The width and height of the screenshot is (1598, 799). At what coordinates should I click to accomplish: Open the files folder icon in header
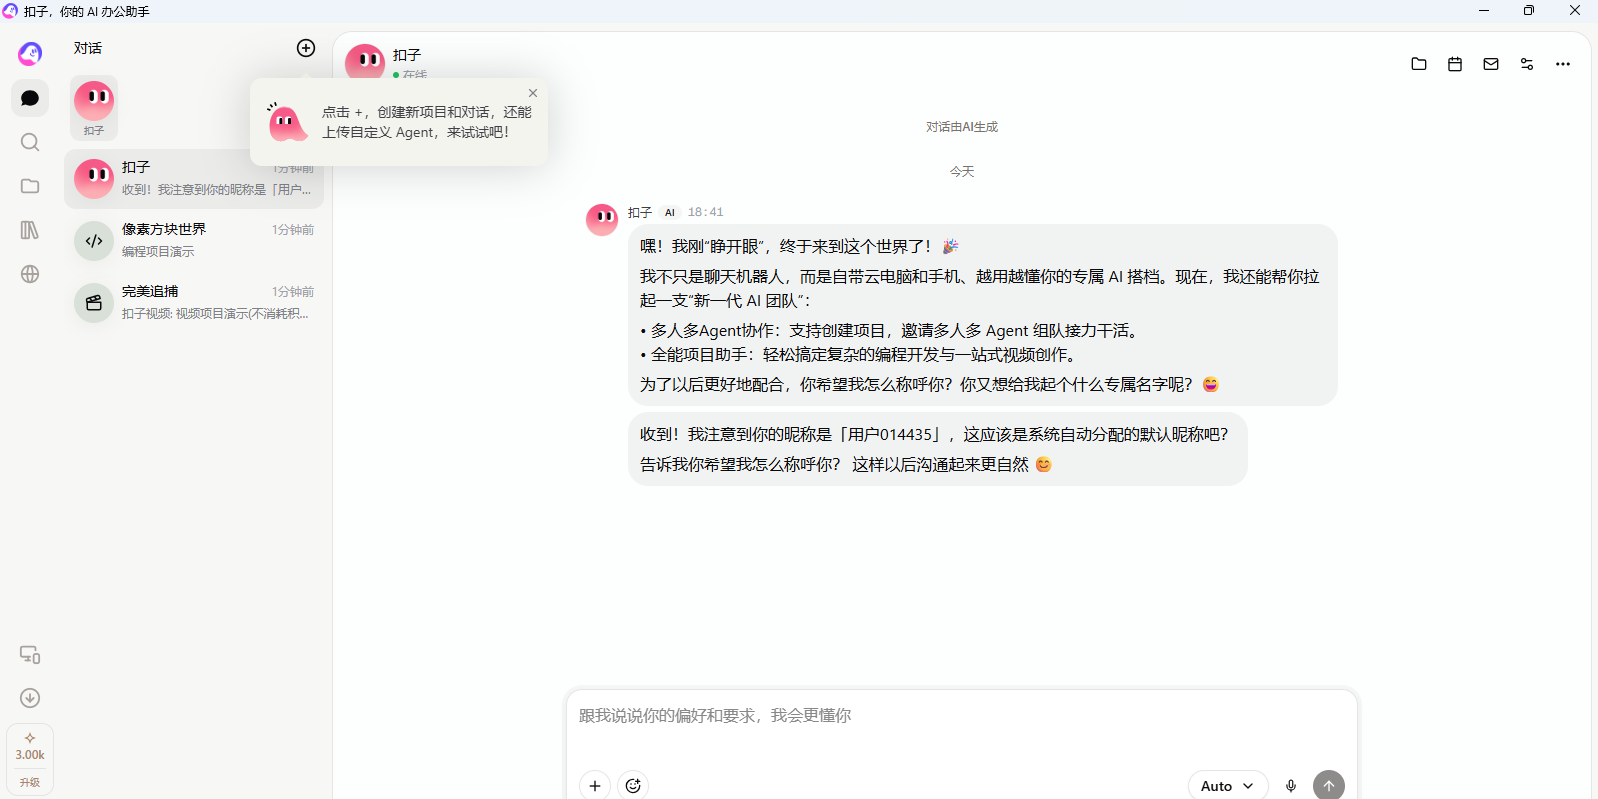click(1419, 64)
